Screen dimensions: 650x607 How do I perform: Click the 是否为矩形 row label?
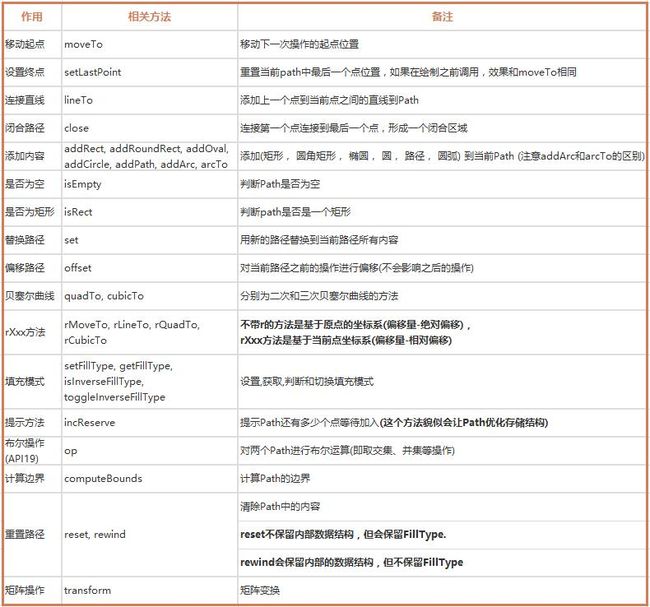[30, 212]
